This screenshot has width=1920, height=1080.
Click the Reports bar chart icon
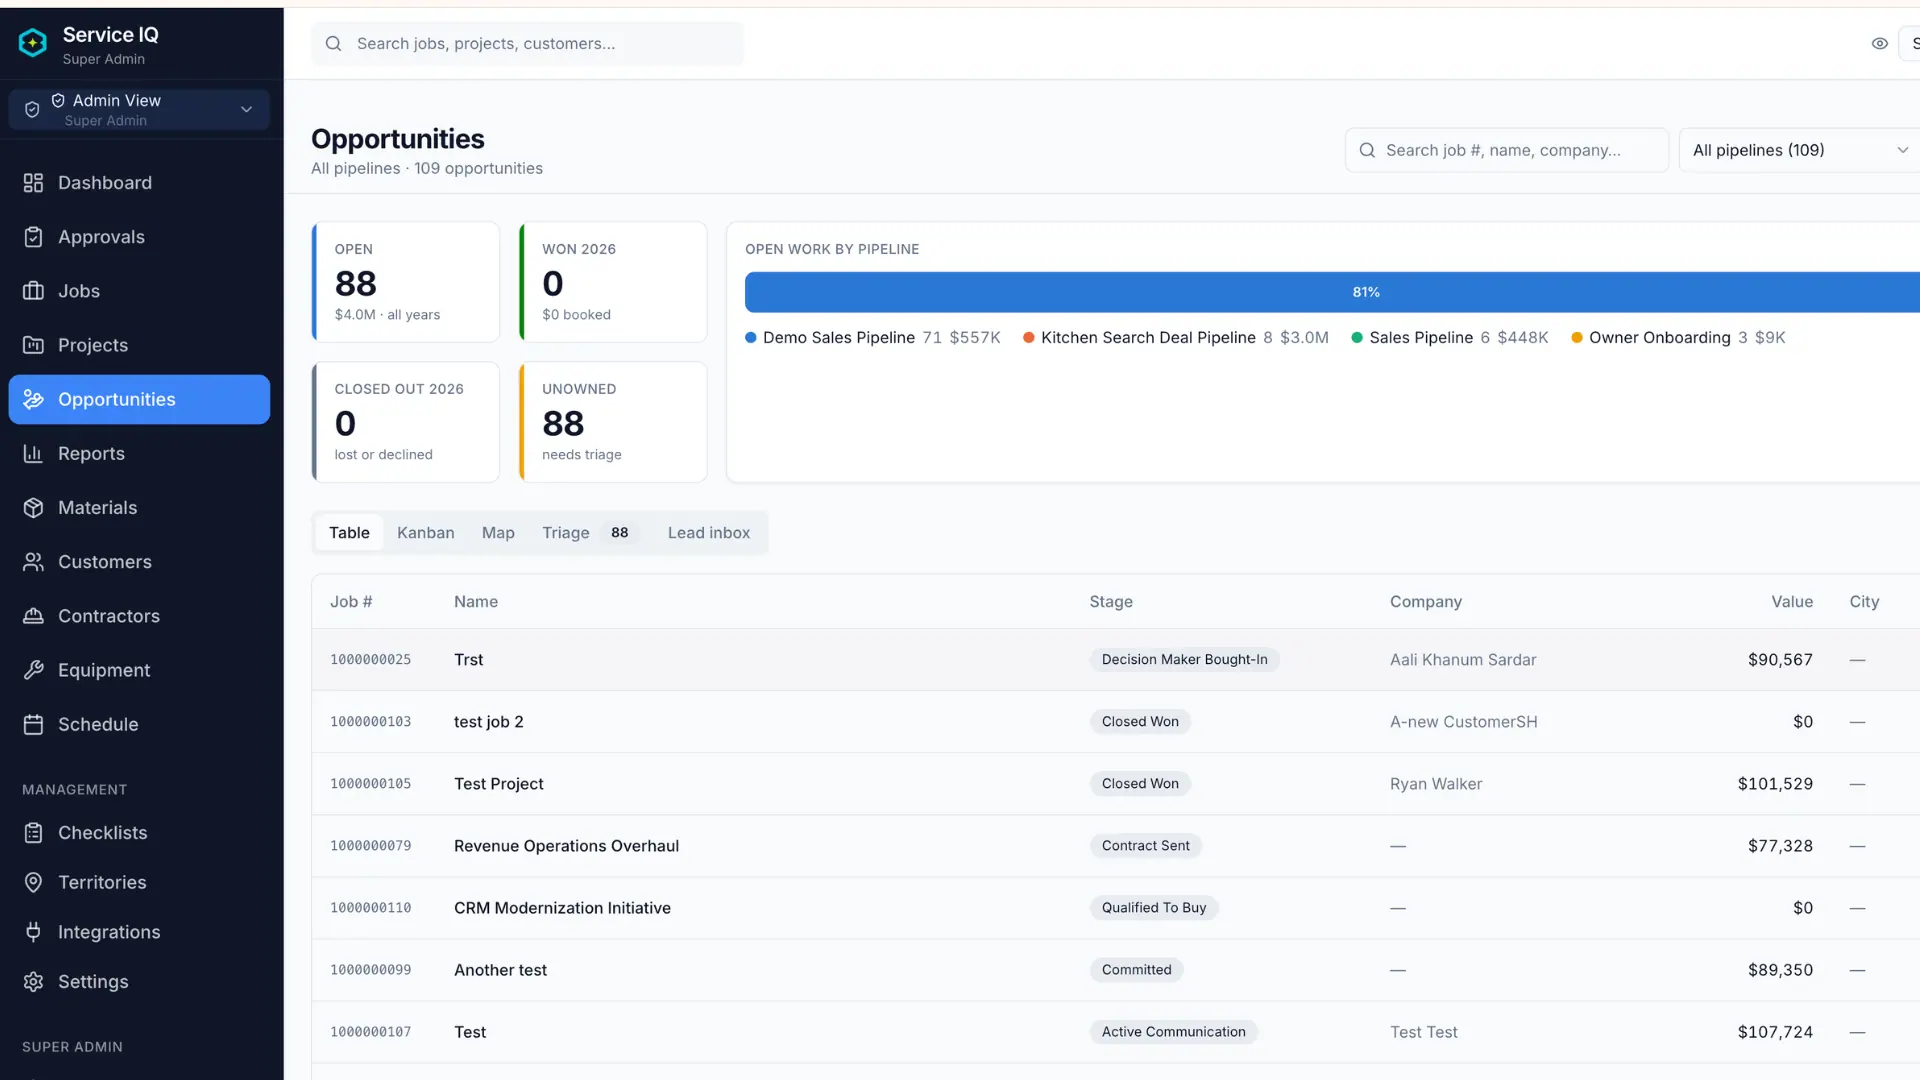pos(33,453)
